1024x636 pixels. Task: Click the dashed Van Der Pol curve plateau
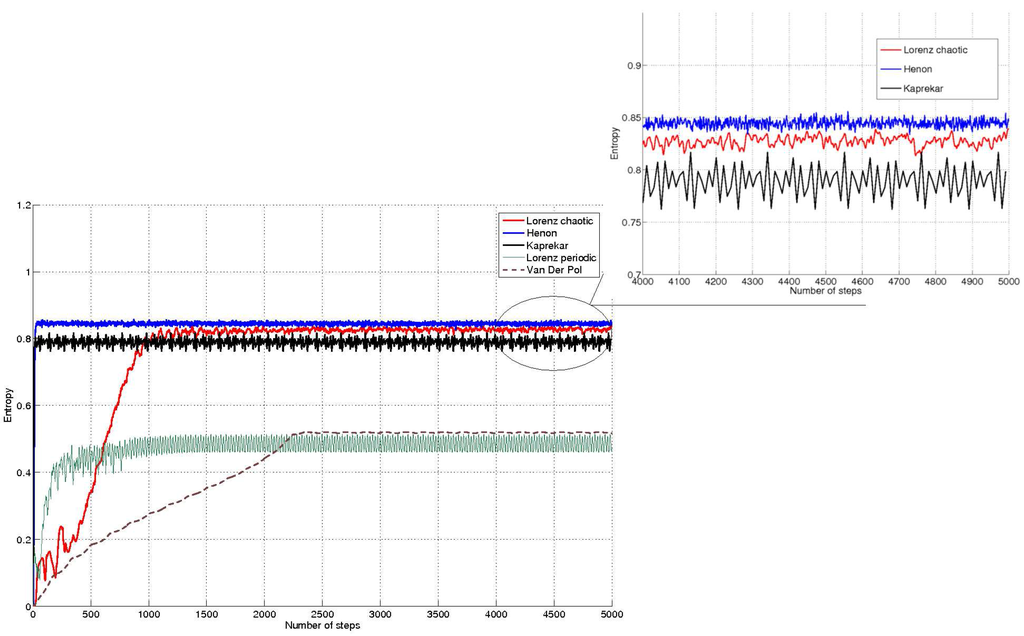(450, 432)
